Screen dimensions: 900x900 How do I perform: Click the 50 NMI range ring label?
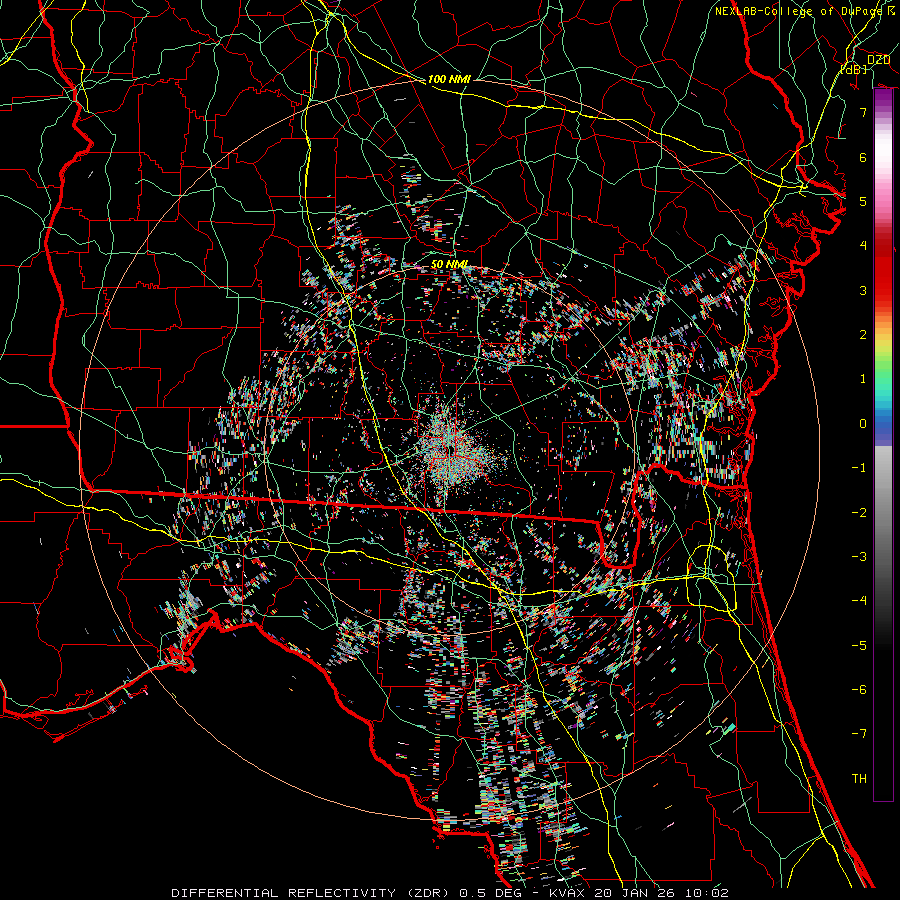449,264
